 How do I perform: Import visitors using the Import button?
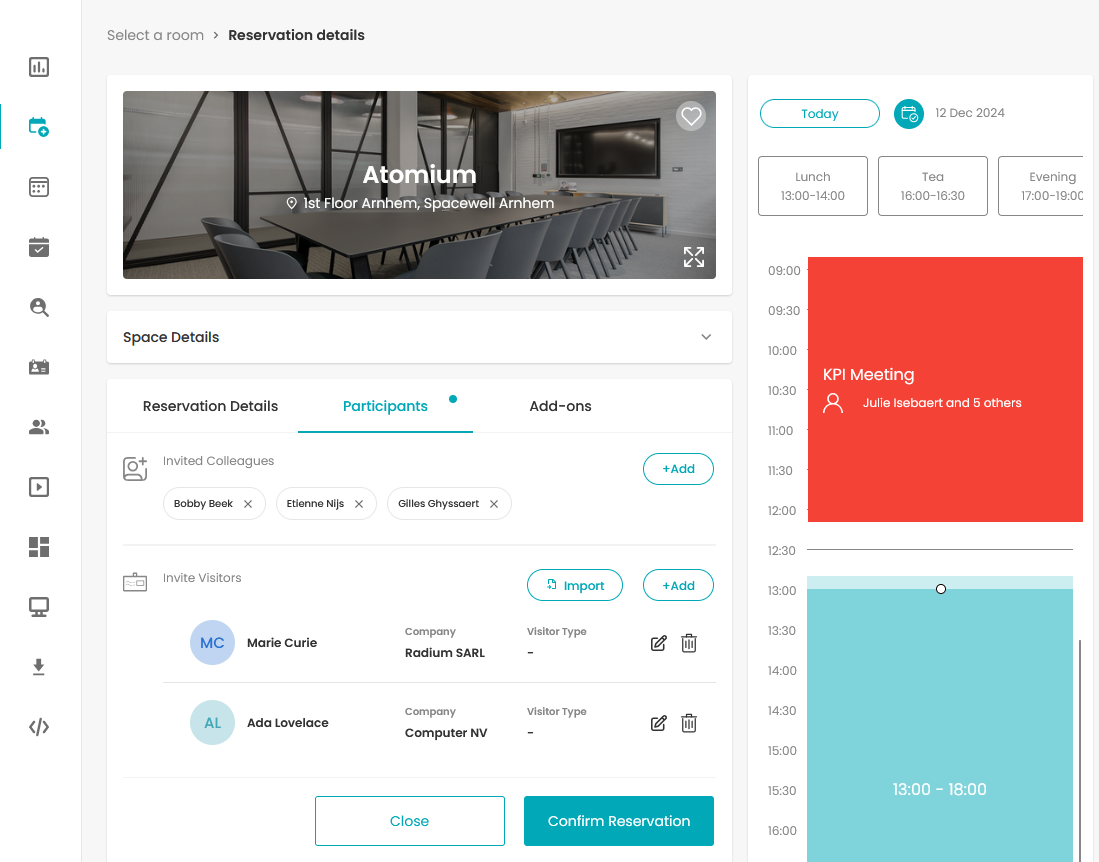click(575, 585)
